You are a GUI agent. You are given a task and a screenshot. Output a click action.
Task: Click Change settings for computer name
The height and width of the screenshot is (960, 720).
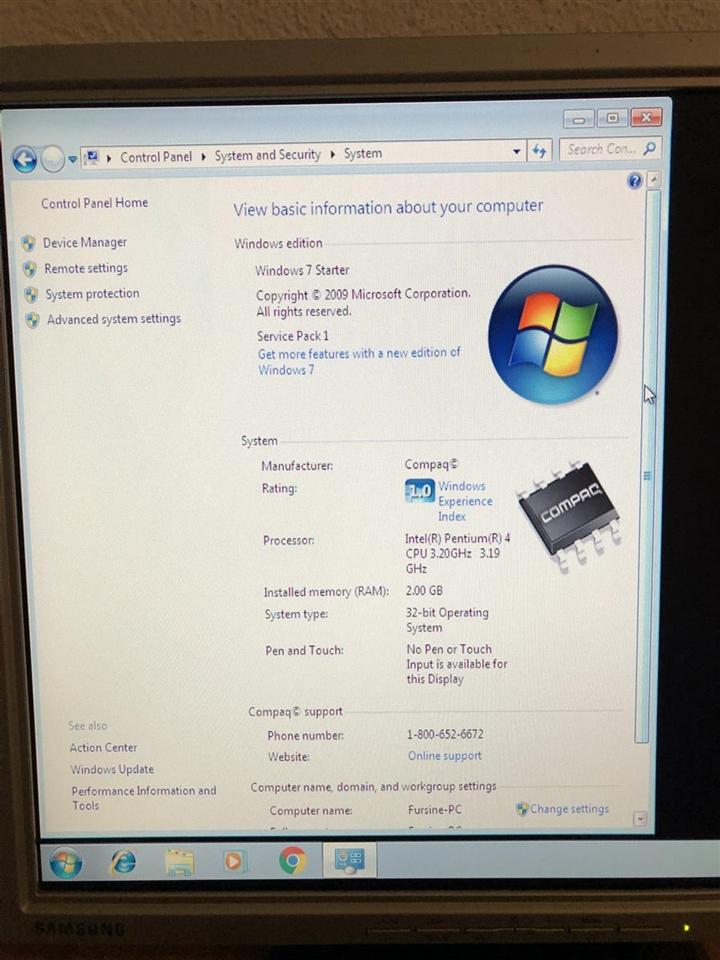click(569, 809)
